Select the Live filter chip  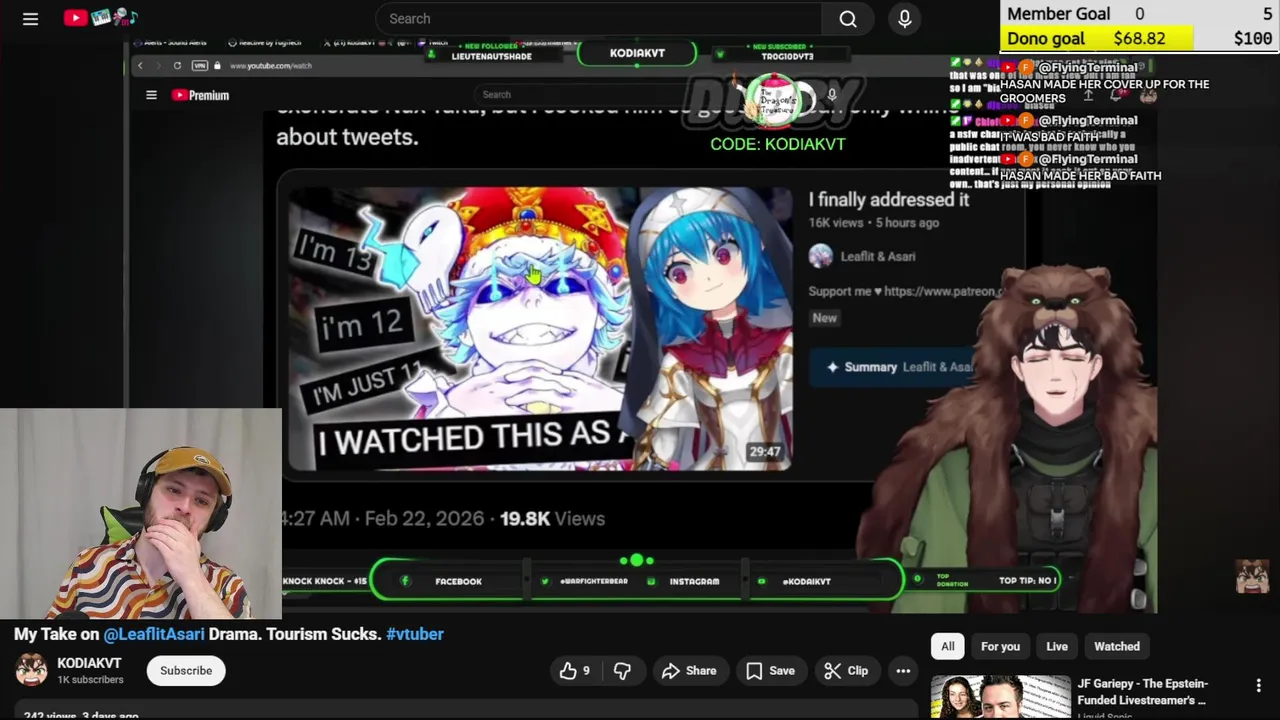[1057, 646]
